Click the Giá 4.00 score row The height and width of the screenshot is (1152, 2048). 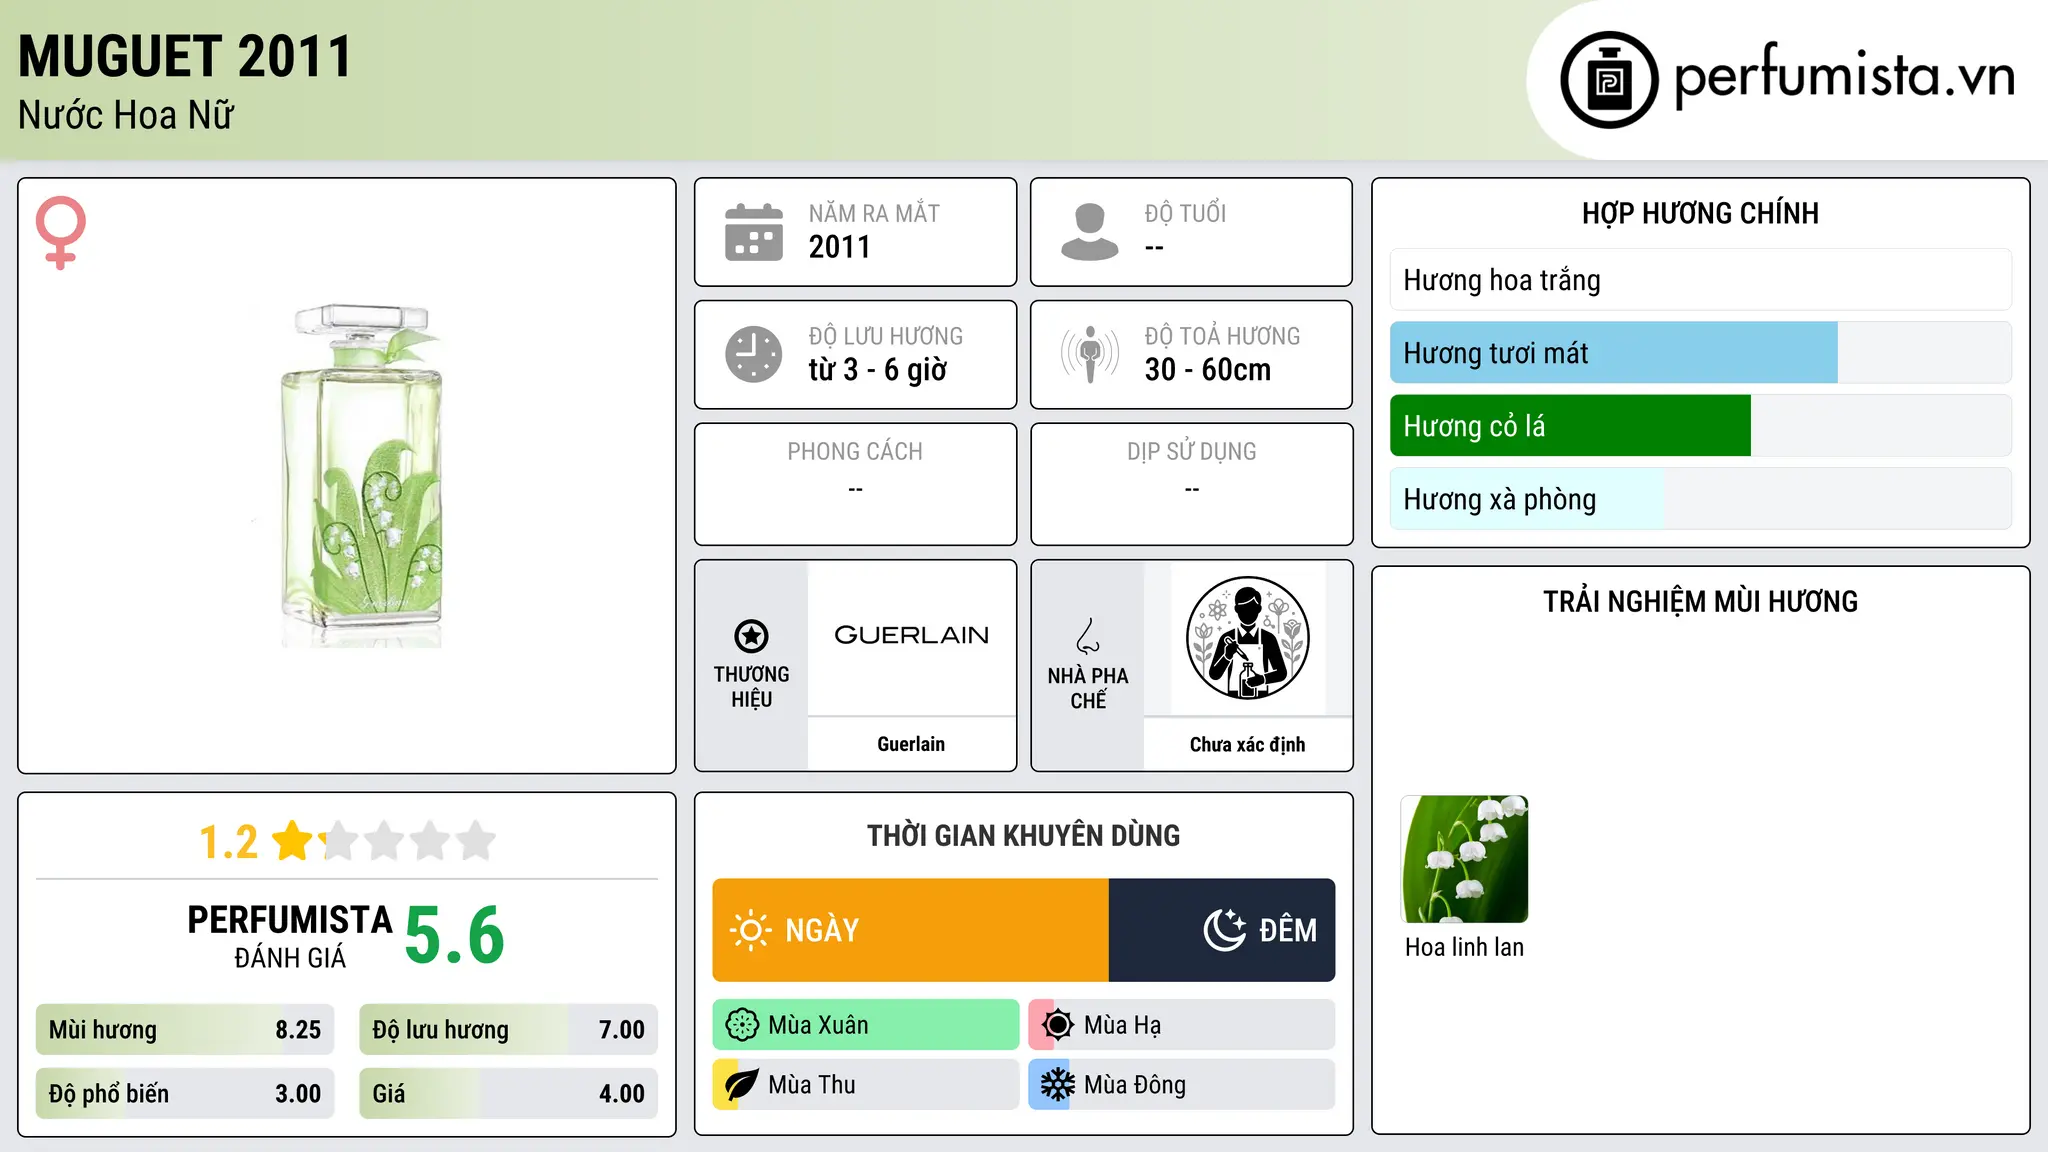coord(509,1094)
